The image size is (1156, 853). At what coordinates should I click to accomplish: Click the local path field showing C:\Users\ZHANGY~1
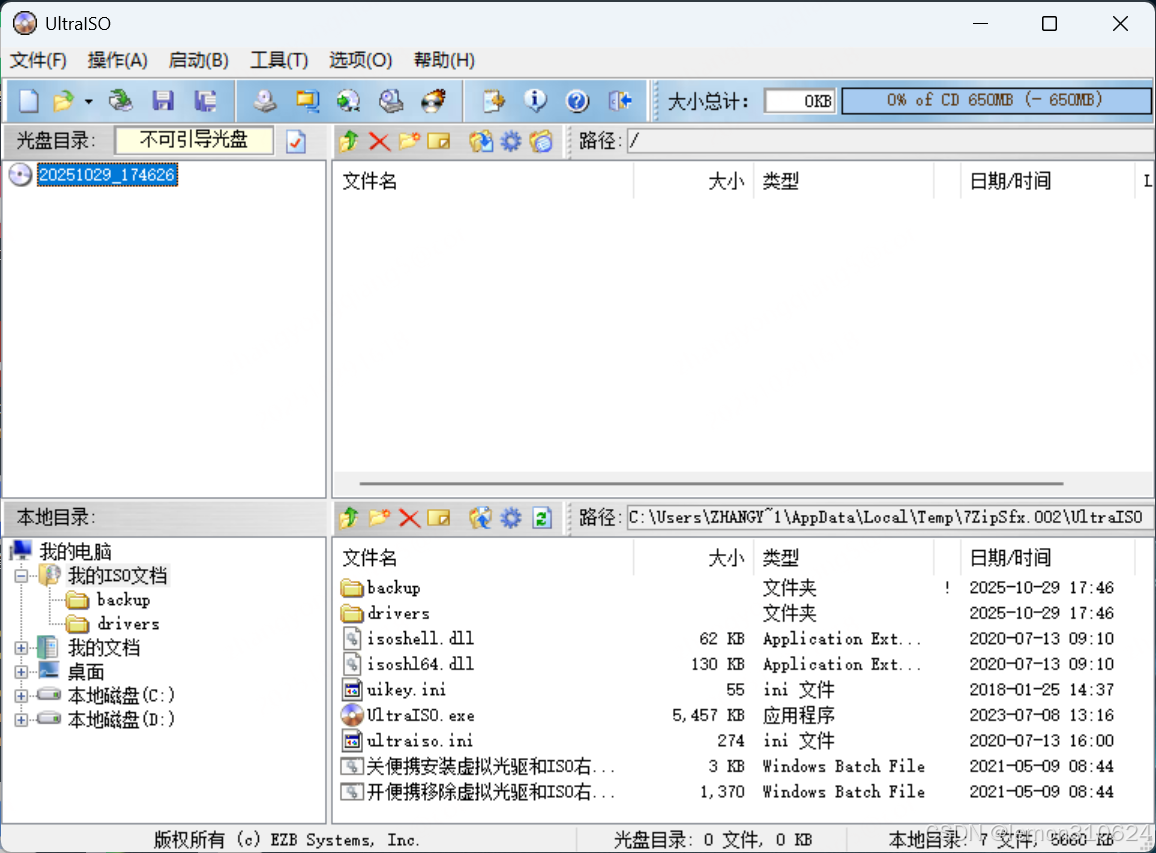point(890,518)
